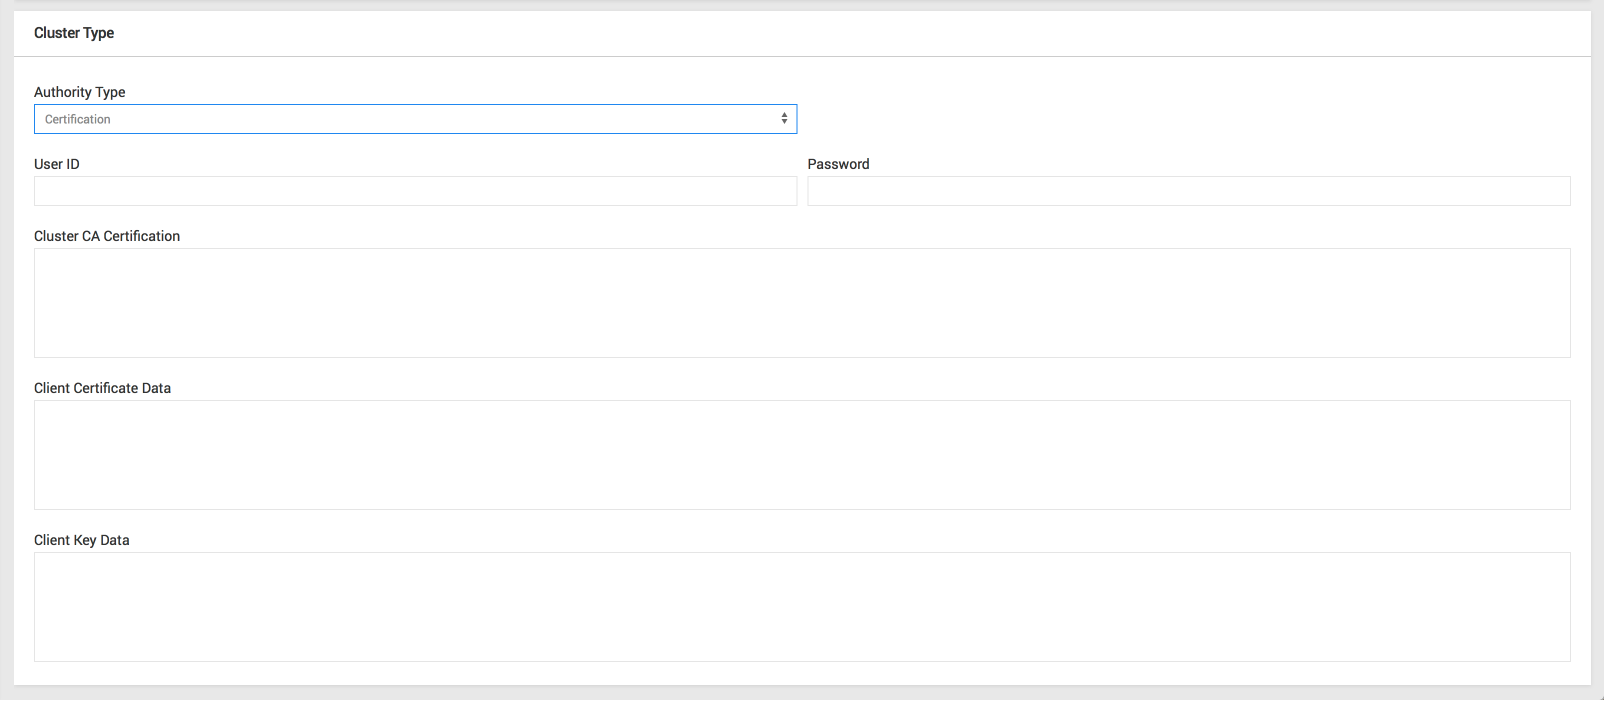Click the Client Certificate Data label
This screenshot has width=1604, height=702.
point(102,388)
